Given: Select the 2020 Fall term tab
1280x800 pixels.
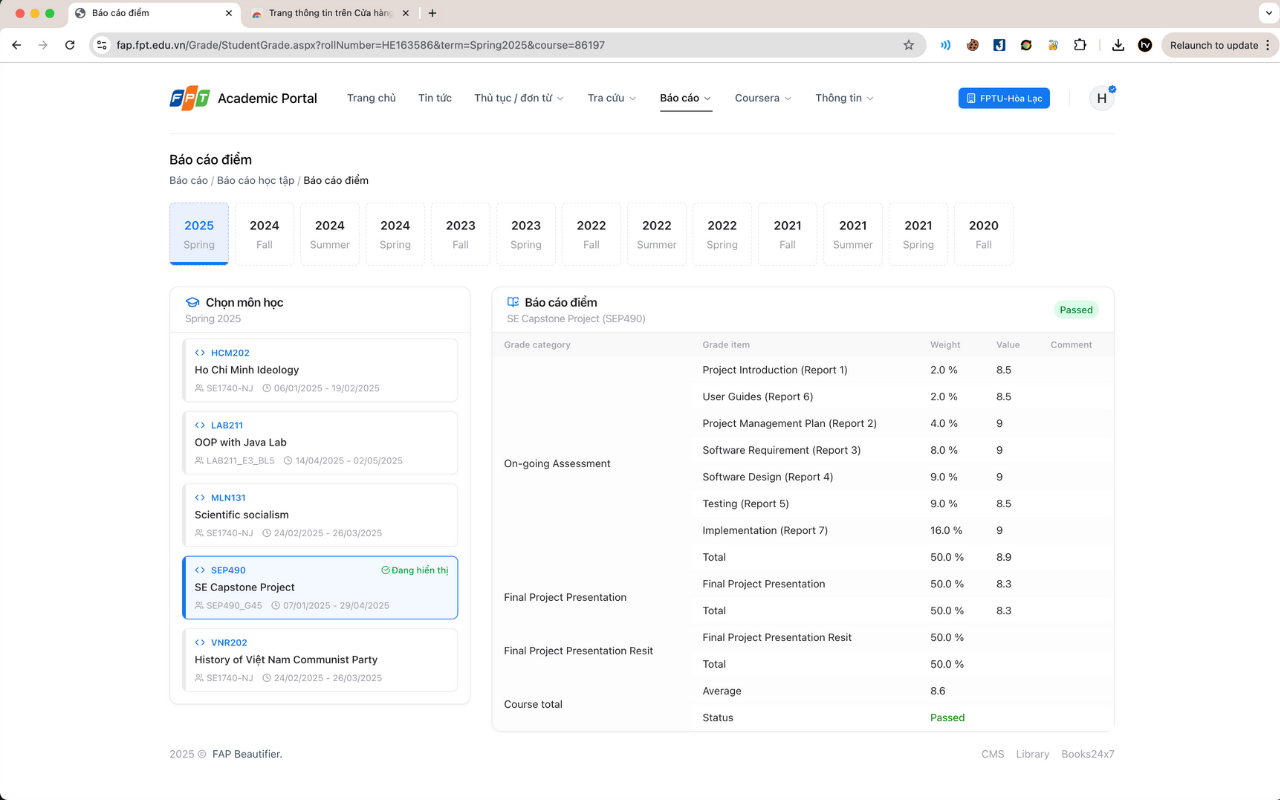Looking at the screenshot, I should point(984,234).
